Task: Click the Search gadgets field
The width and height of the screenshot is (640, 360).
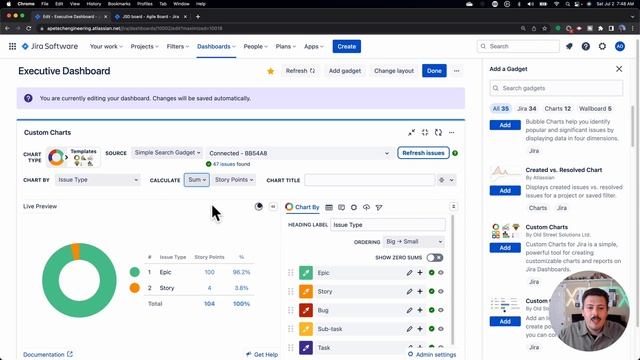Action: pyautogui.click(x=556, y=88)
